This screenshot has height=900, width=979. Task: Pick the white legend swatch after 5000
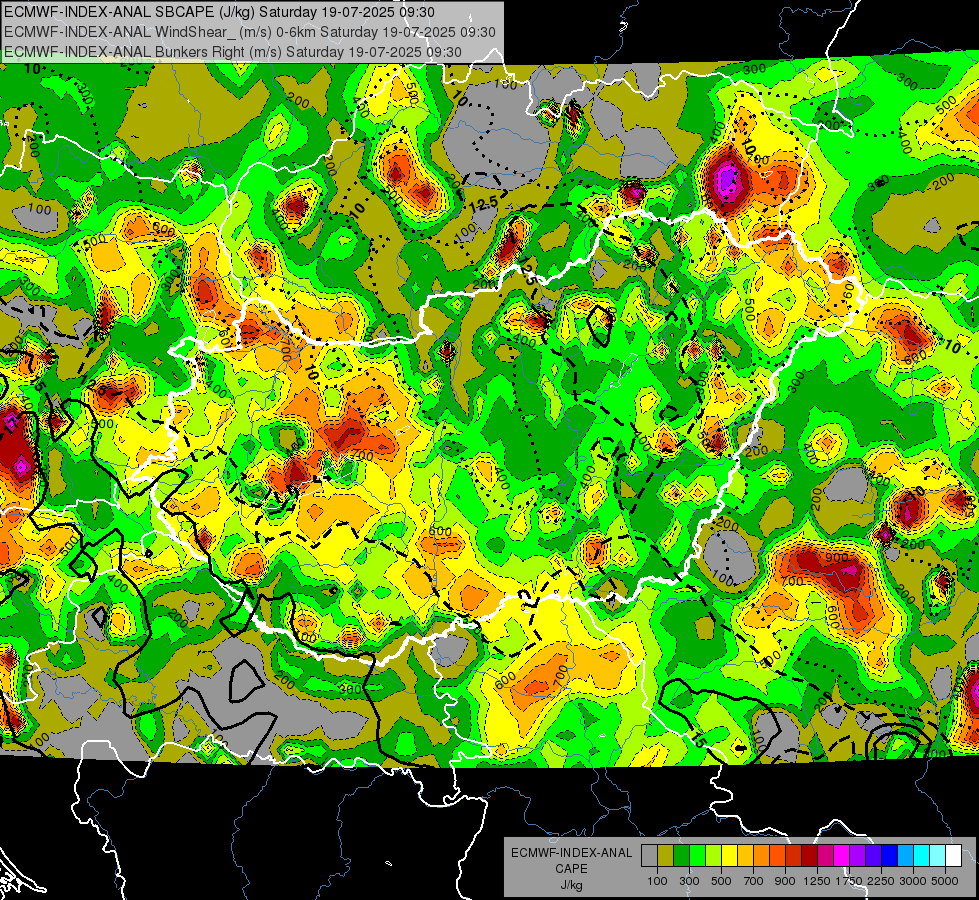953,856
